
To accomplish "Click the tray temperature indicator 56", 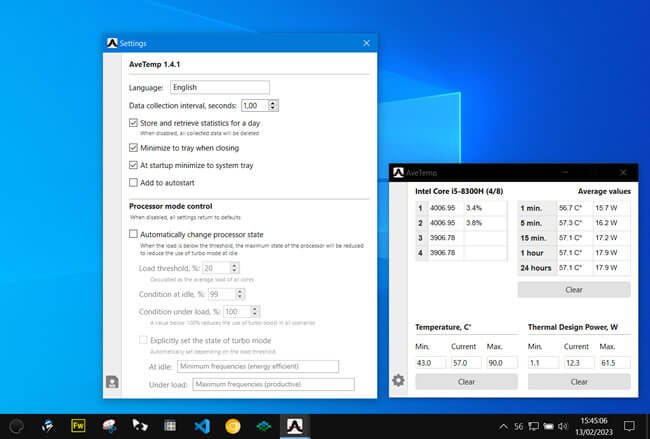I will [x=518, y=426].
